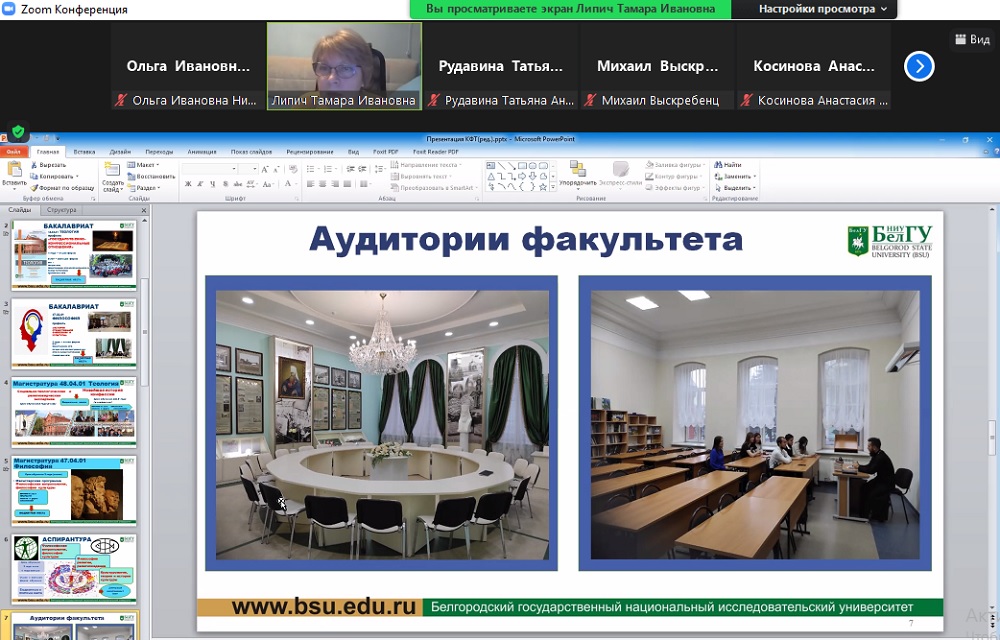Click the blue next participants arrow

pyautogui.click(x=919, y=66)
